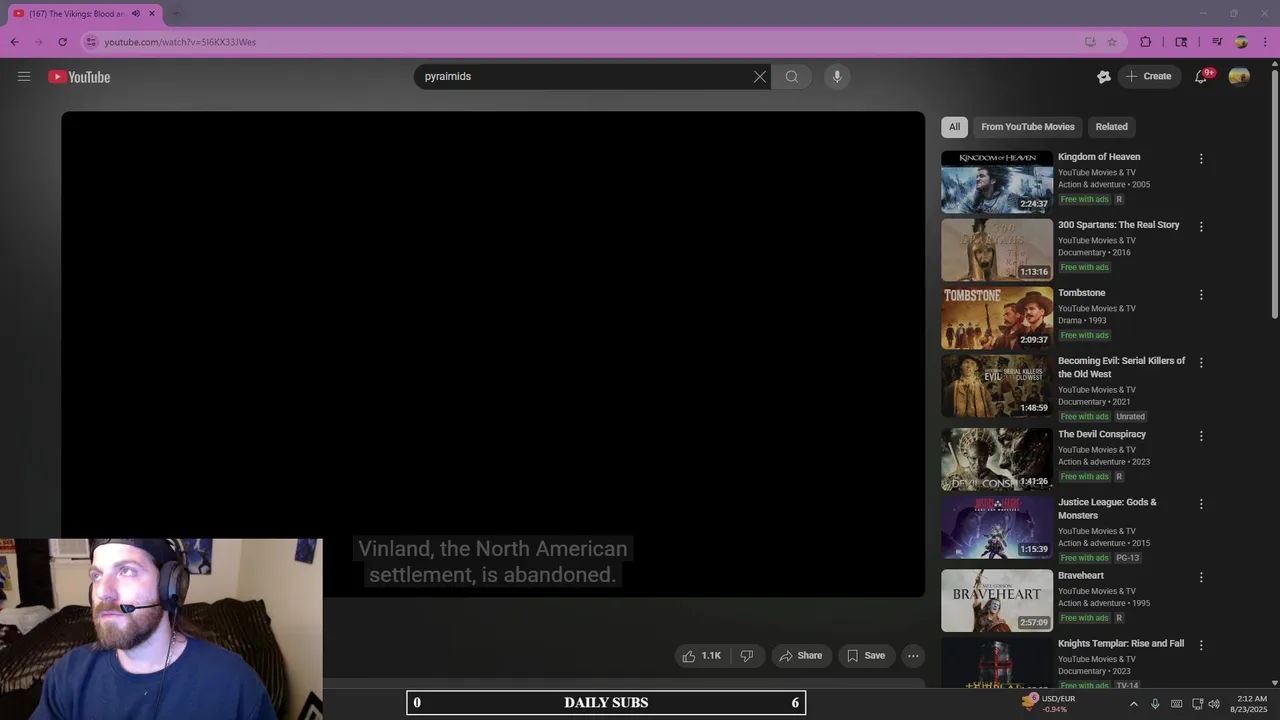Viewport: 1280px width, 720px height.
Task: Click the taskbar microphone tray icon
Action: coord(1155,704)
